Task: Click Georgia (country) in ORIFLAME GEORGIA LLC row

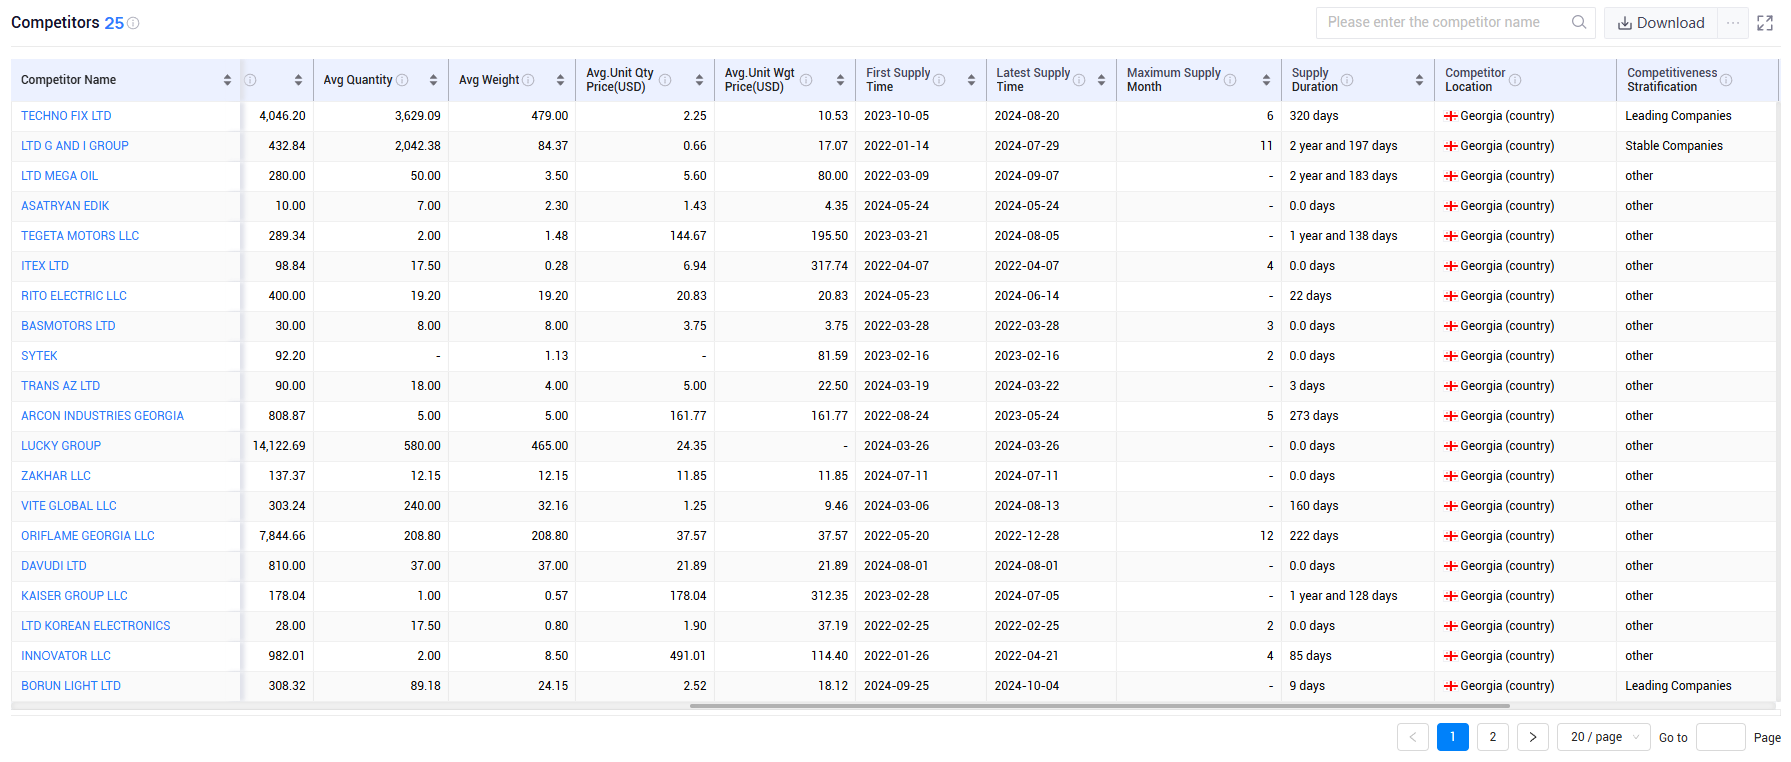Action: click(x=1507, y=536)
